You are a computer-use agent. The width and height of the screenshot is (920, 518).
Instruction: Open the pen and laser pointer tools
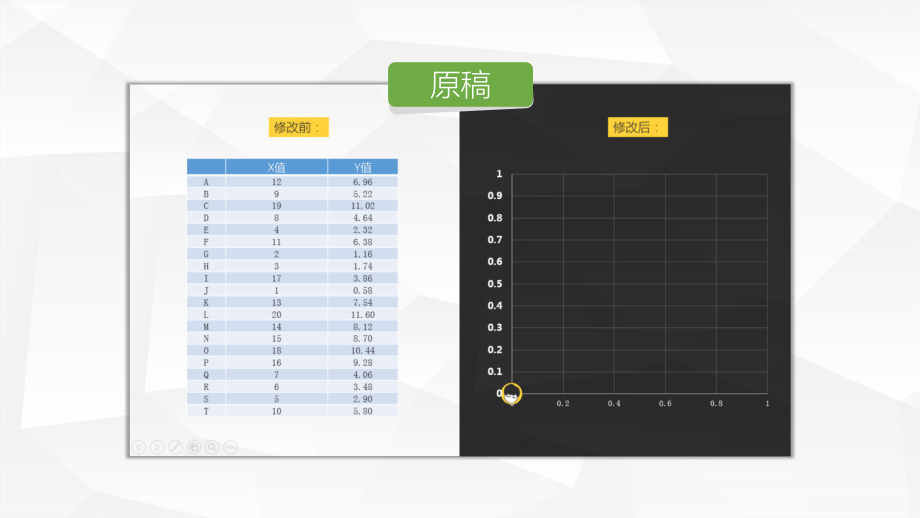pos(175,447)
